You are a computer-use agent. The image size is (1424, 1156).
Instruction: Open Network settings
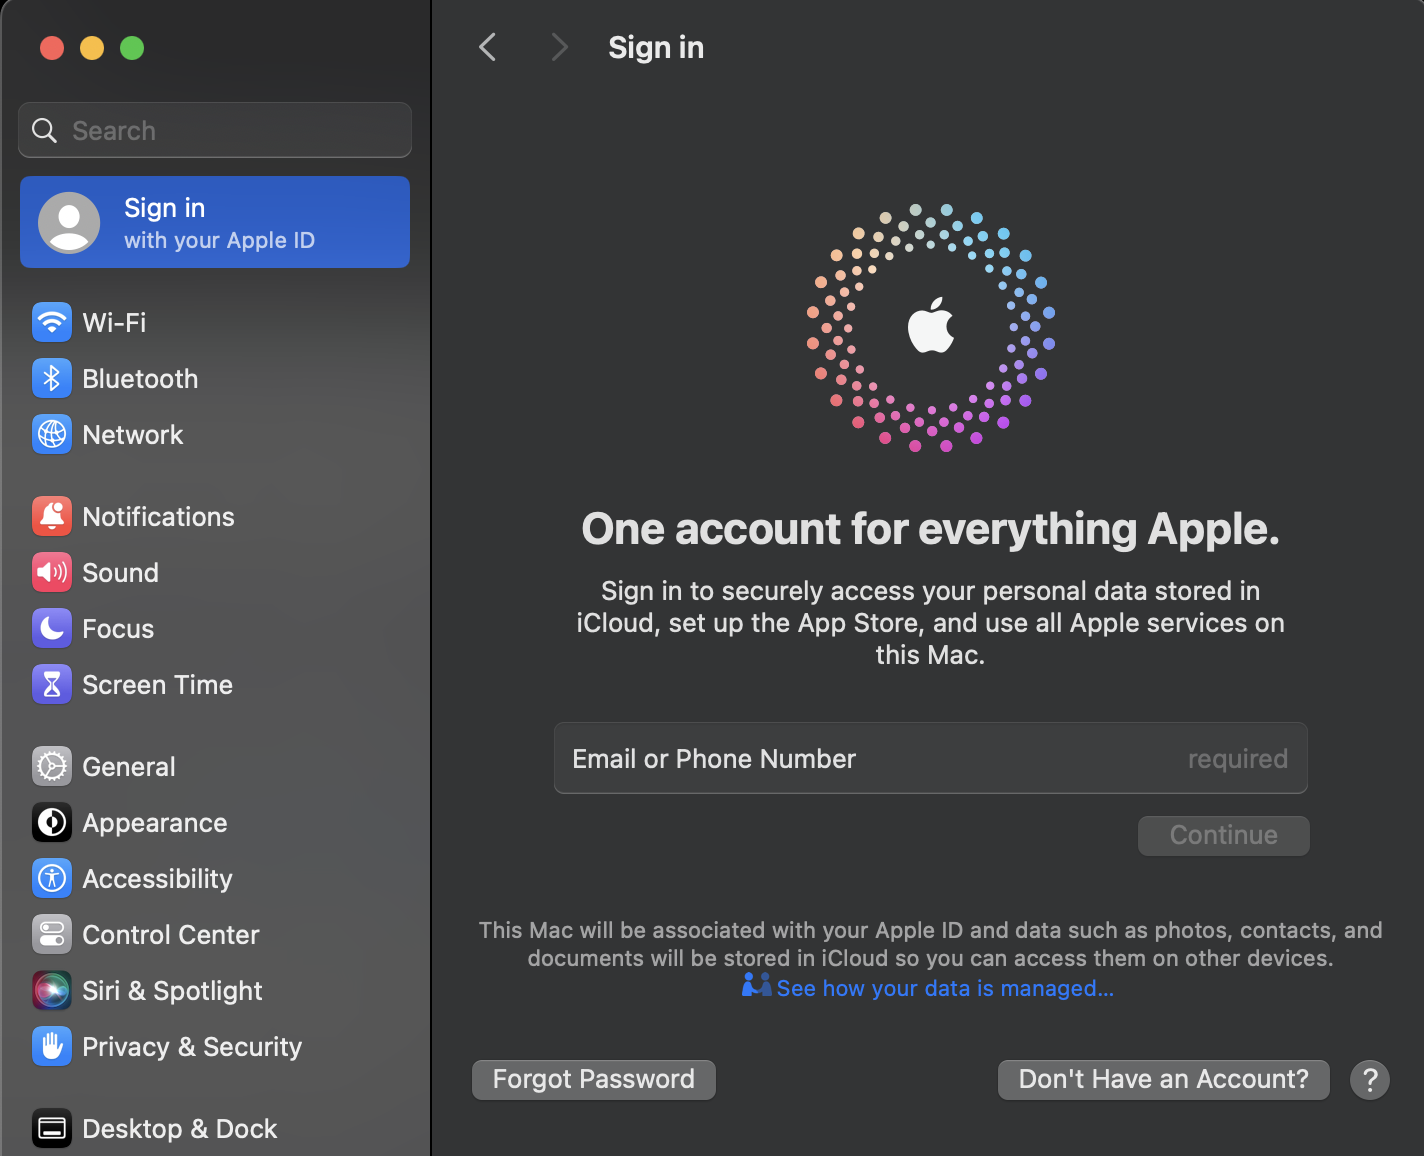coord(132,434)
